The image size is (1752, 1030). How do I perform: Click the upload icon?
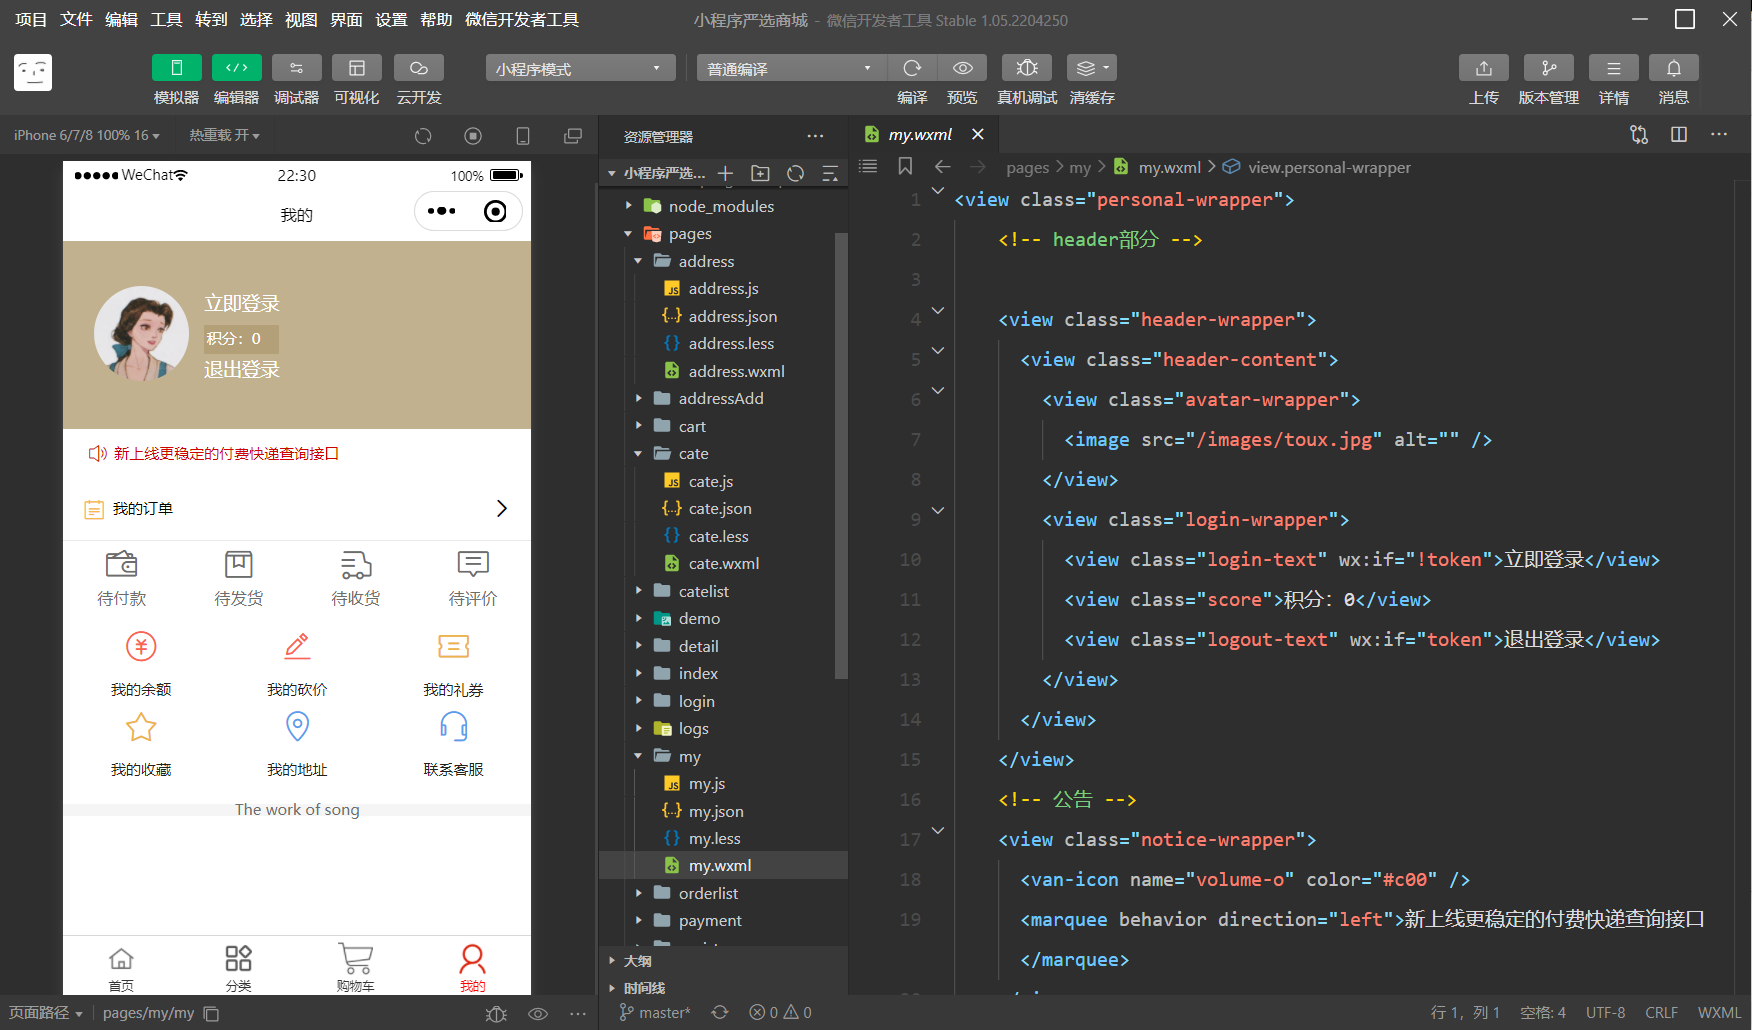point(1484,68)
